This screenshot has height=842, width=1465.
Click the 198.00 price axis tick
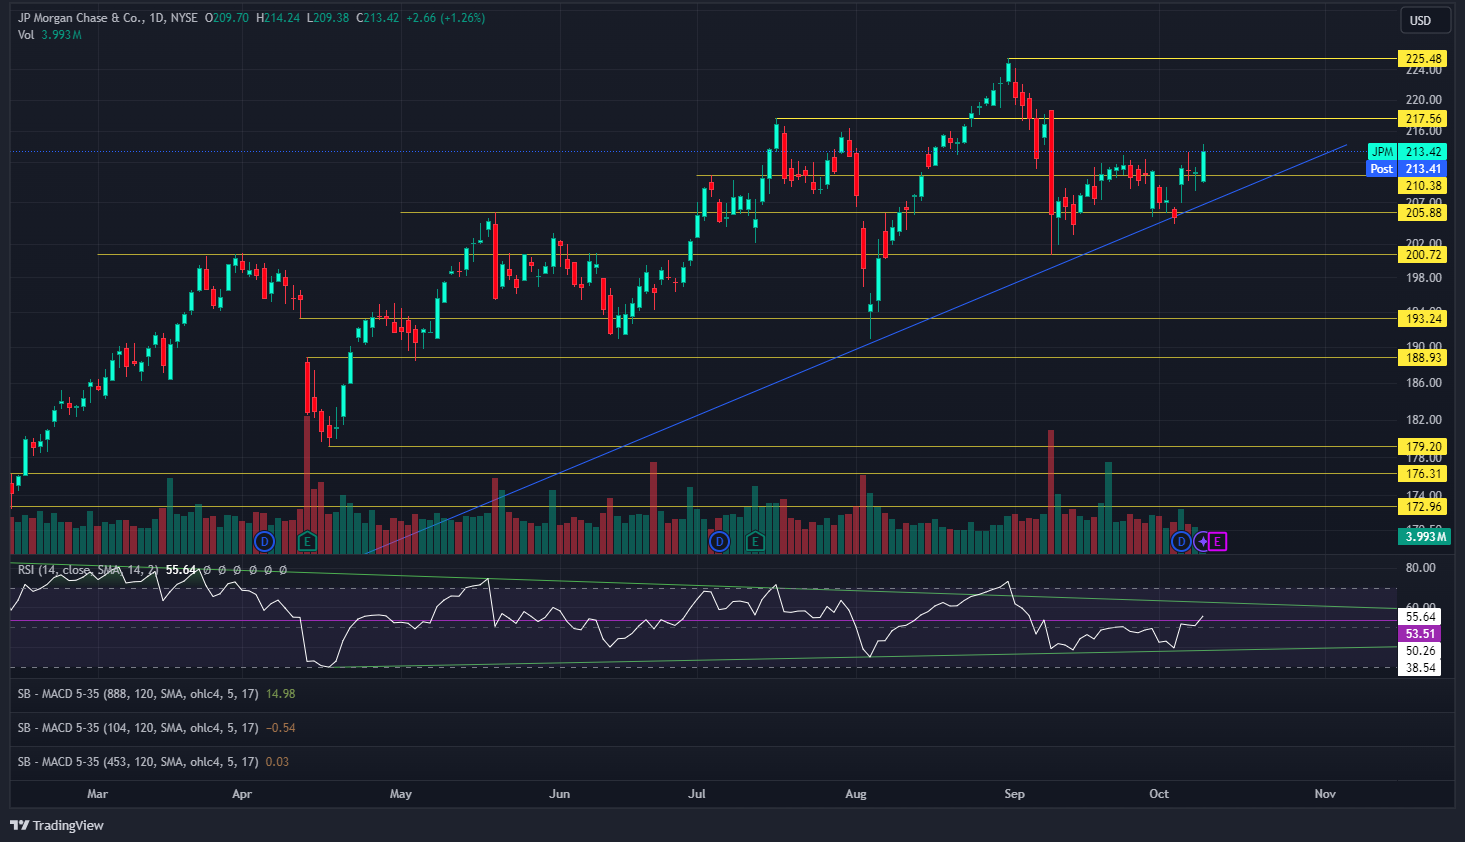[1424, 278]
